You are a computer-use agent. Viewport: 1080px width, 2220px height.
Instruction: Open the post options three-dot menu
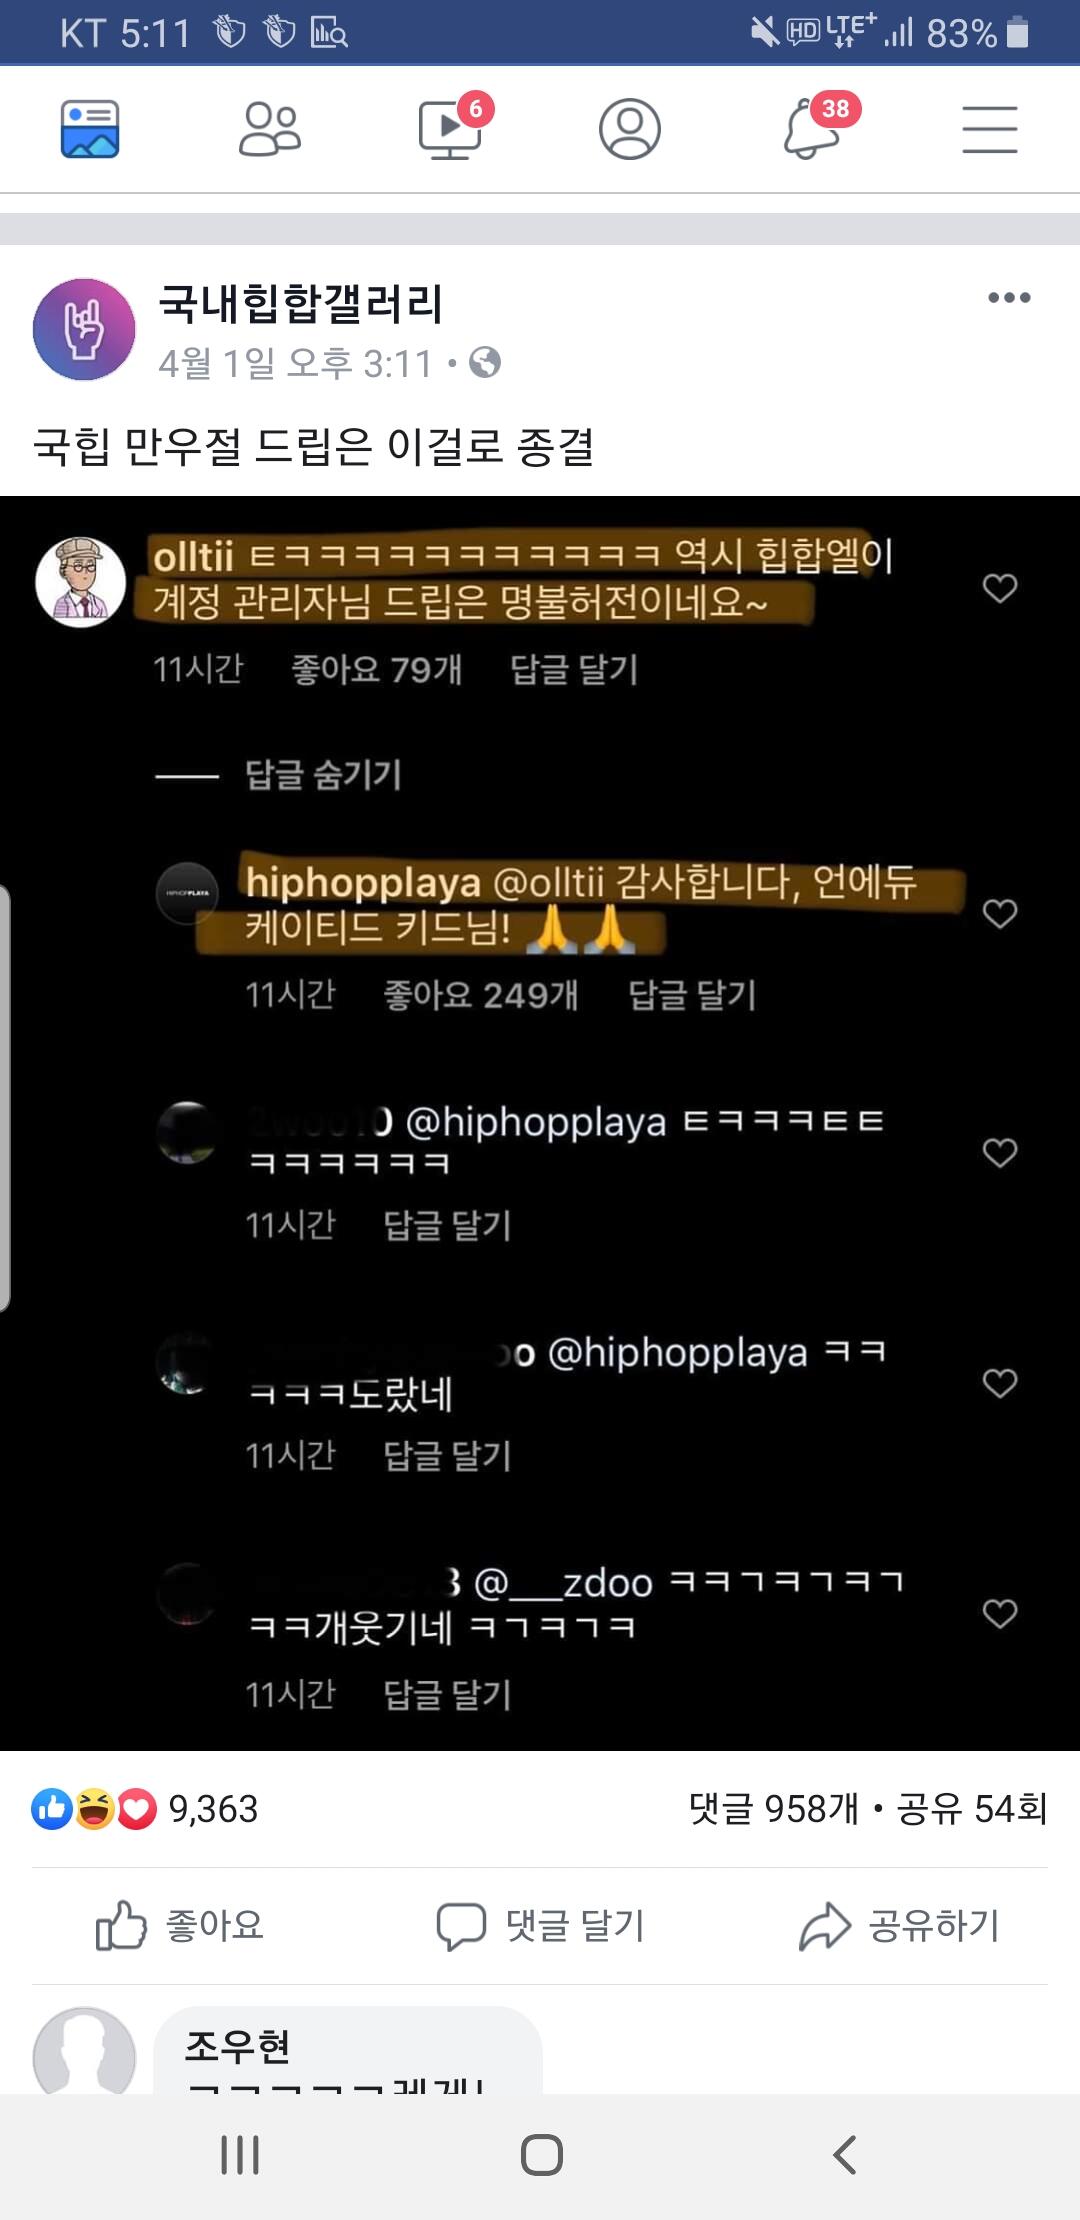coord(1009,297)
